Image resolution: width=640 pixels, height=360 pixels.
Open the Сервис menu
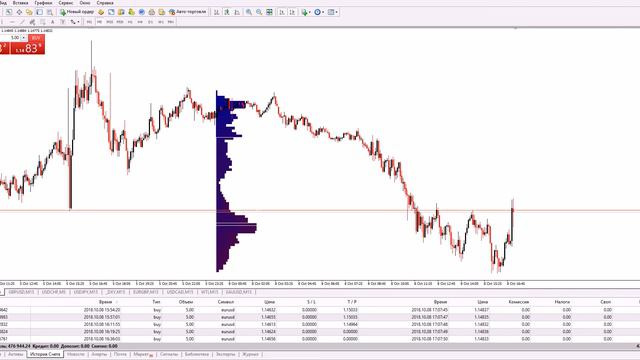click(x=66, y=3)
